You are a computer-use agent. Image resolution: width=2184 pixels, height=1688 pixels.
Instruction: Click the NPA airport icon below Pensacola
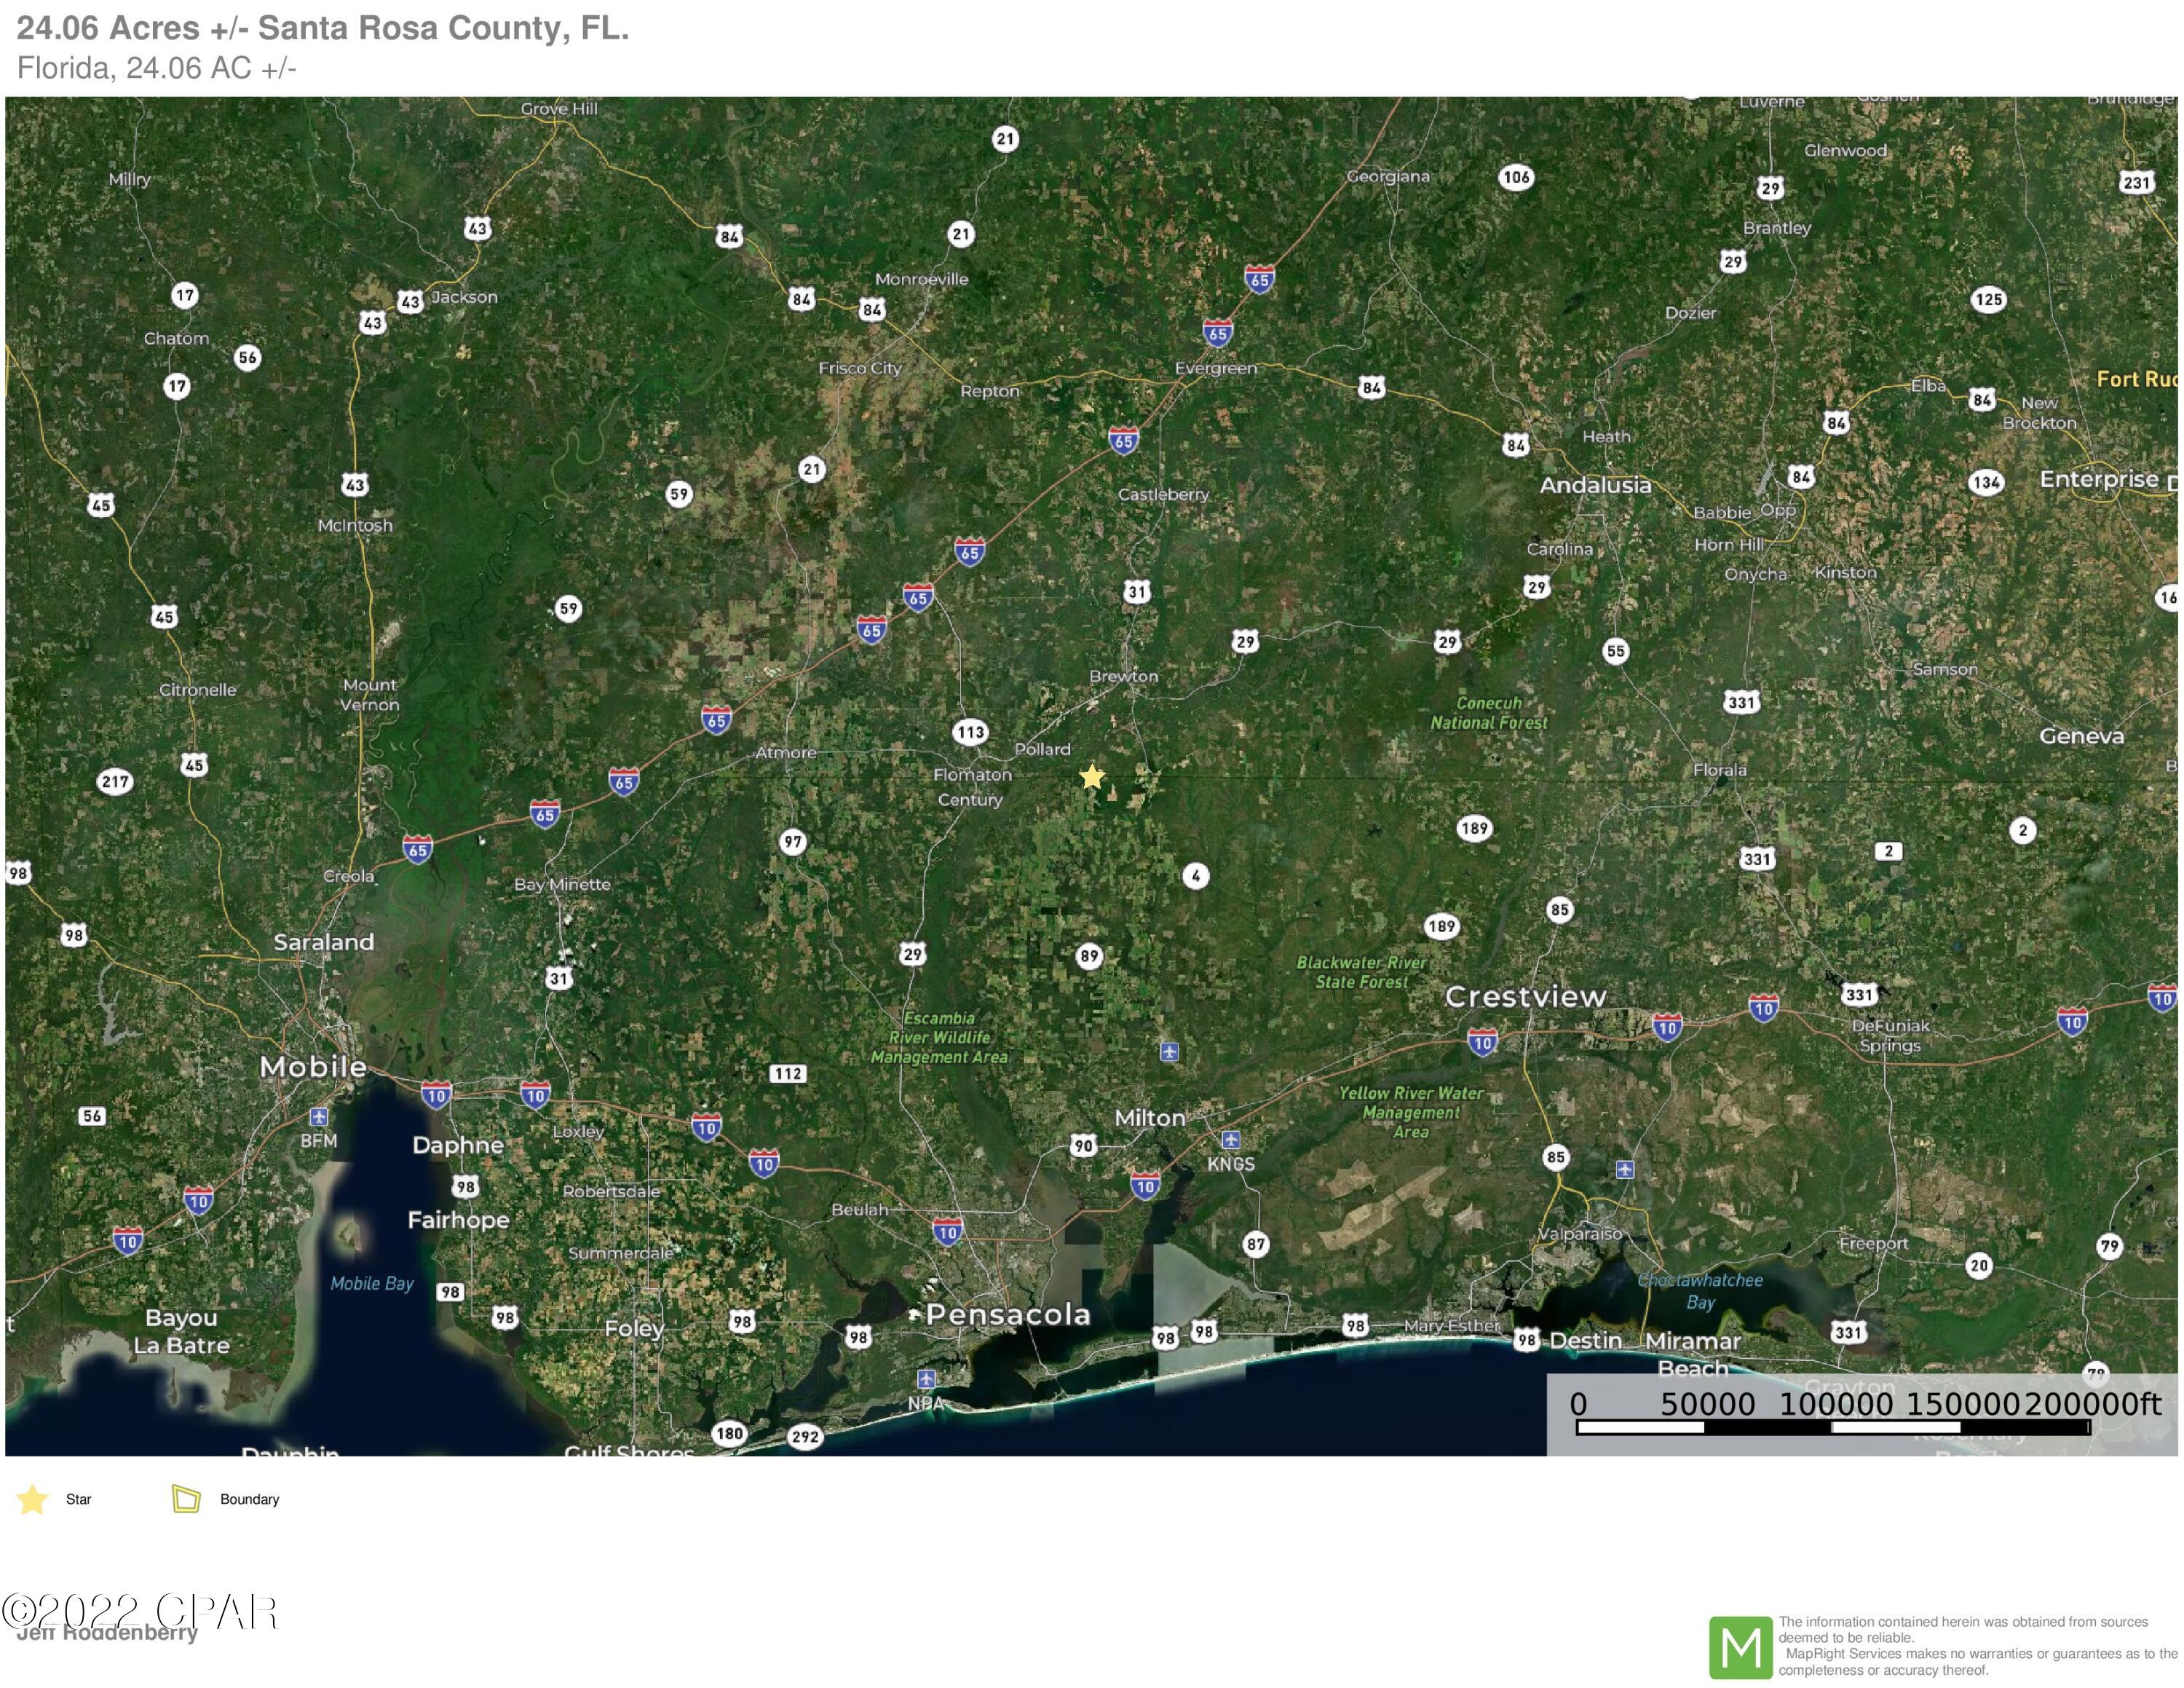click(926, 1380)
